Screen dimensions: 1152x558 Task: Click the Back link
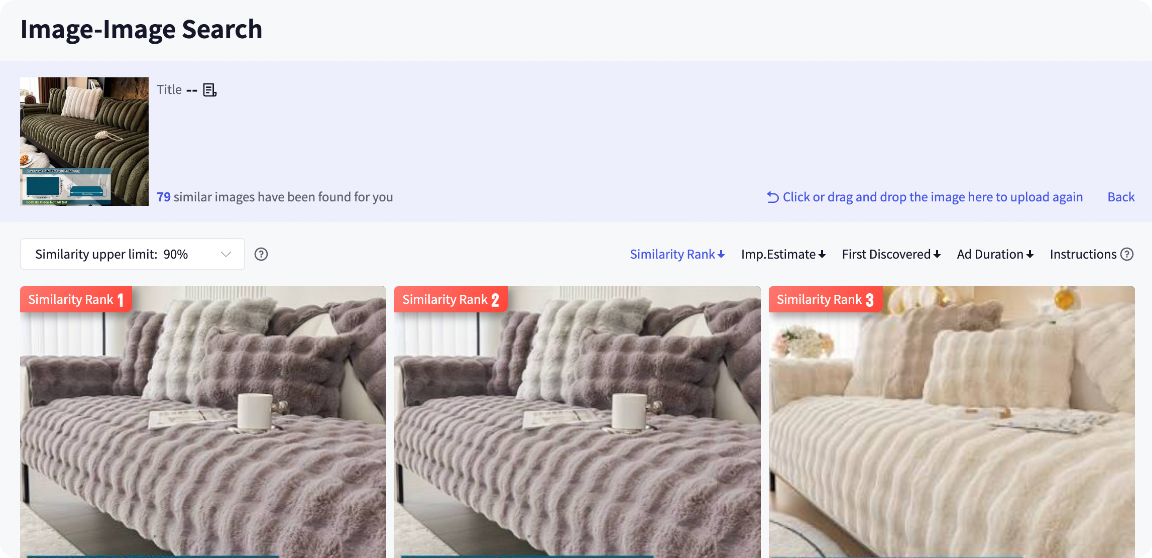(x=1121, y=197)
